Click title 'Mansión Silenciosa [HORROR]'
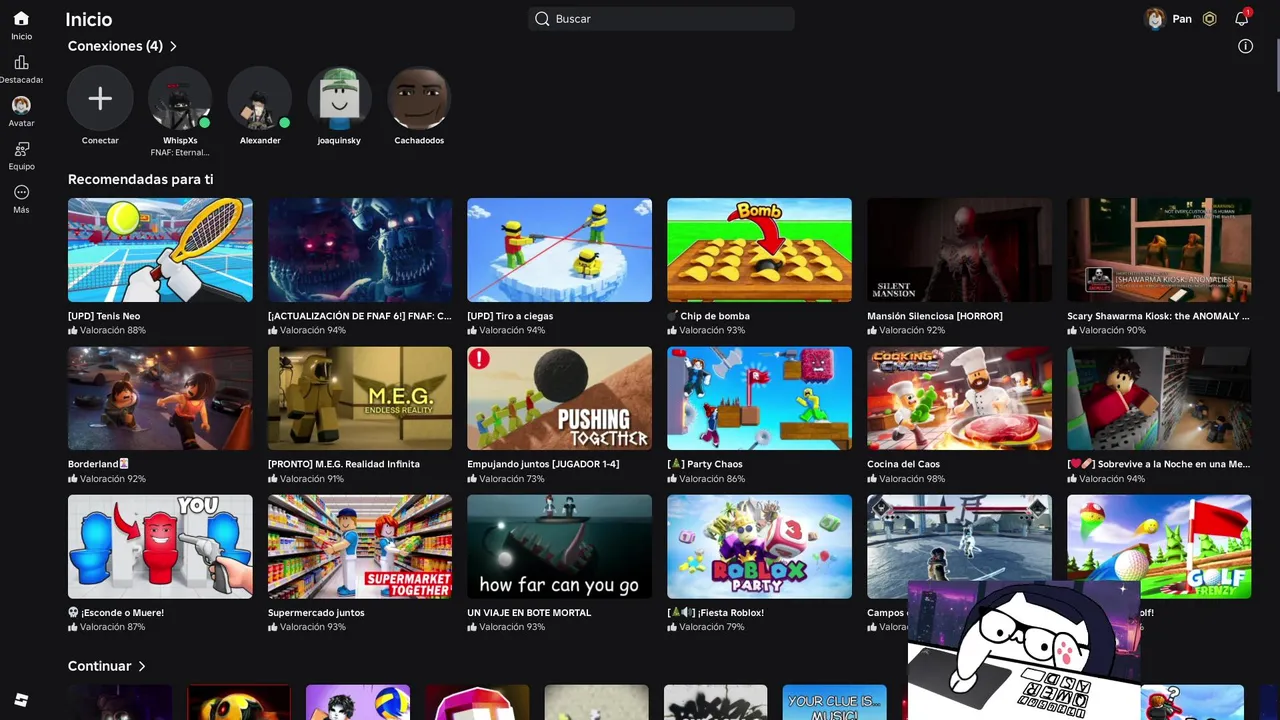Screen dimensions: 1280x720 coord(935,316)
